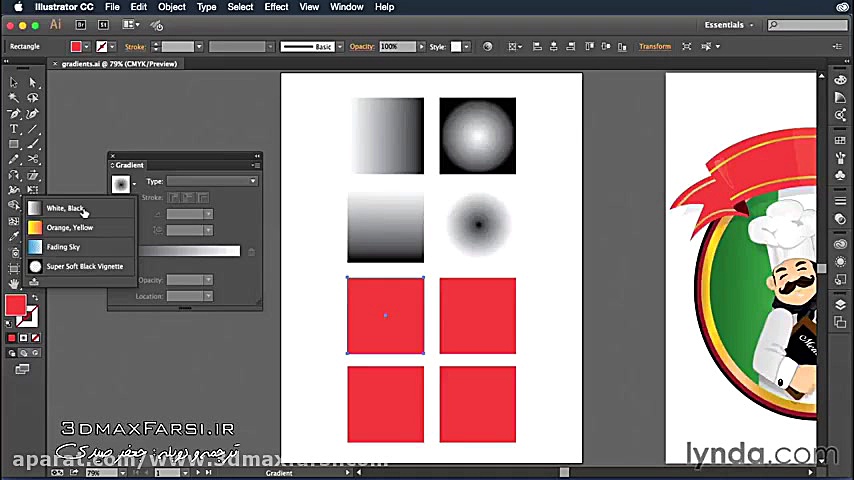
Task: Select the Artboard tool
Action: tap(14, 269)
